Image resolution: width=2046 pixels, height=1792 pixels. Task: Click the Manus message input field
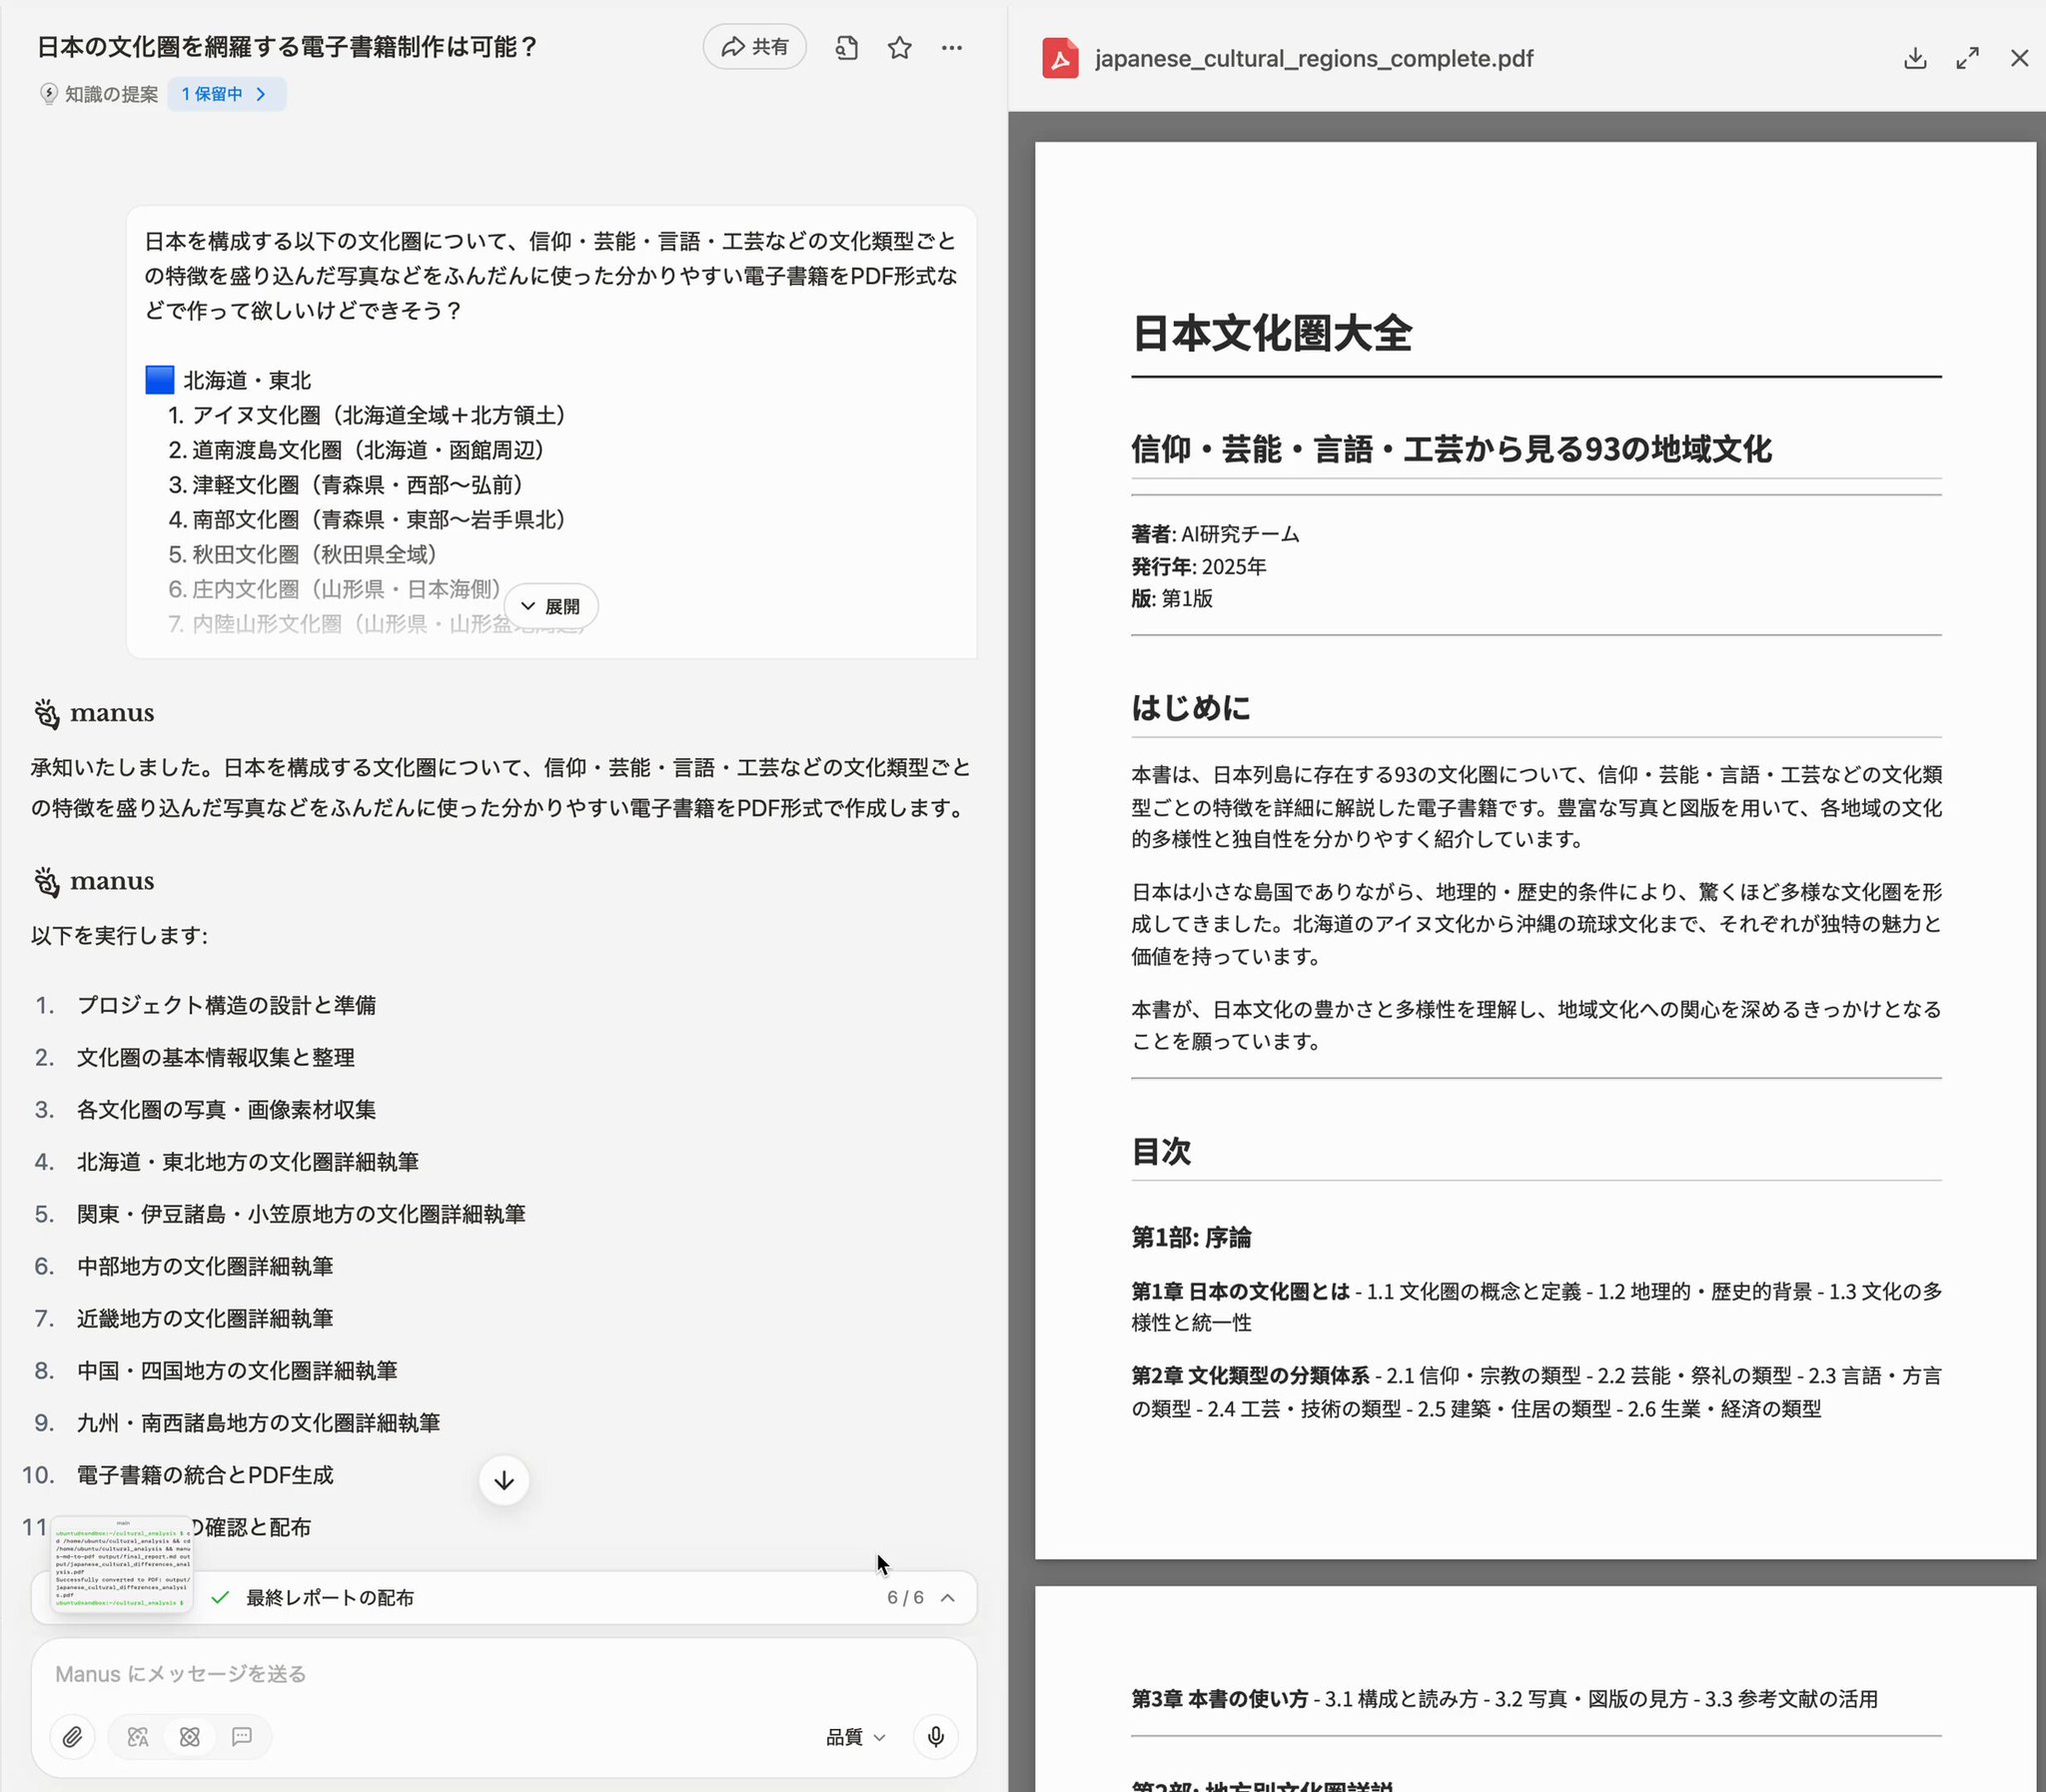504,1674
